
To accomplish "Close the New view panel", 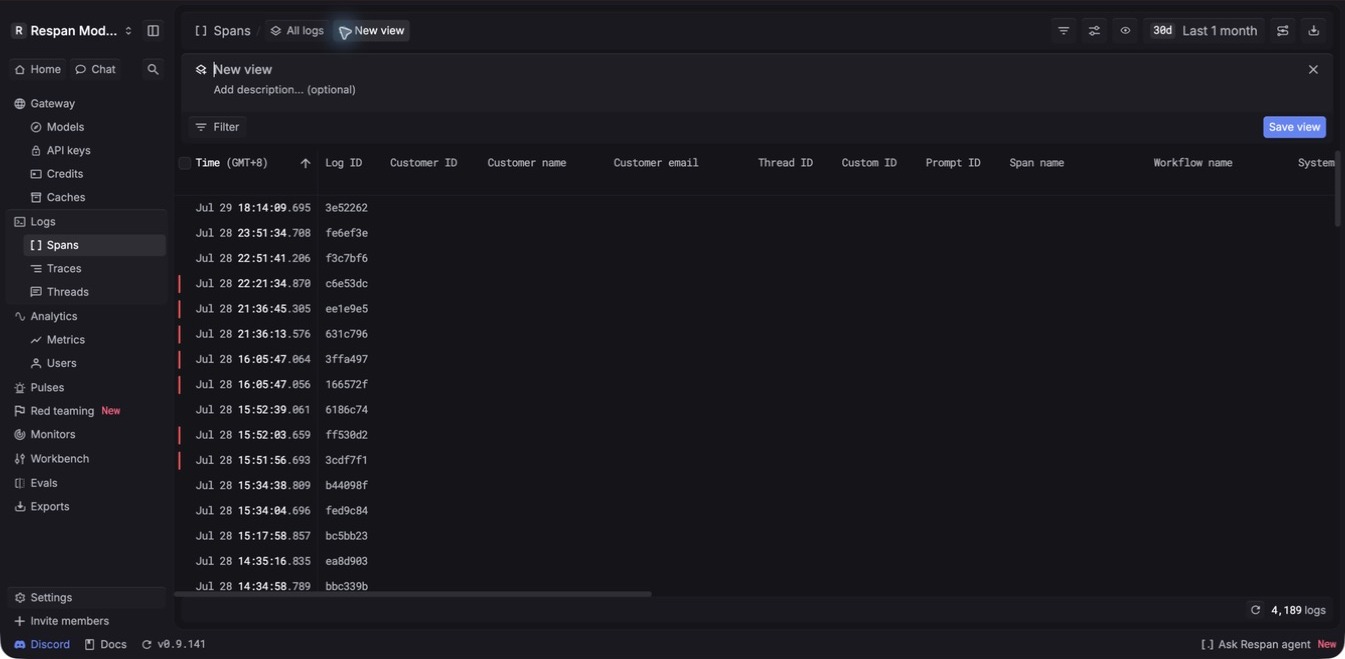I will [1313, 69].
